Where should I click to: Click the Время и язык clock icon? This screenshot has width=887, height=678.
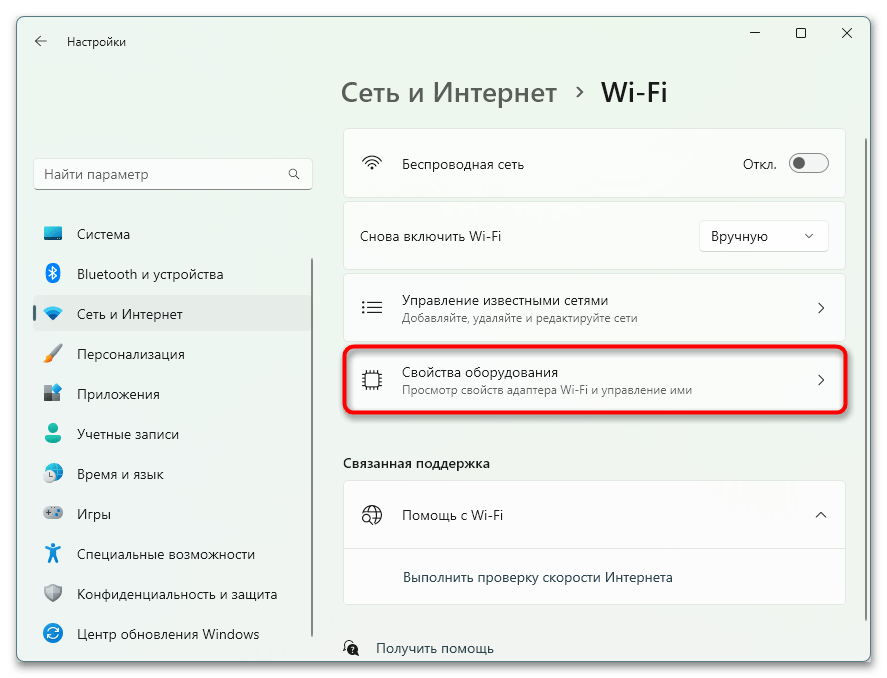click(53, 474)
